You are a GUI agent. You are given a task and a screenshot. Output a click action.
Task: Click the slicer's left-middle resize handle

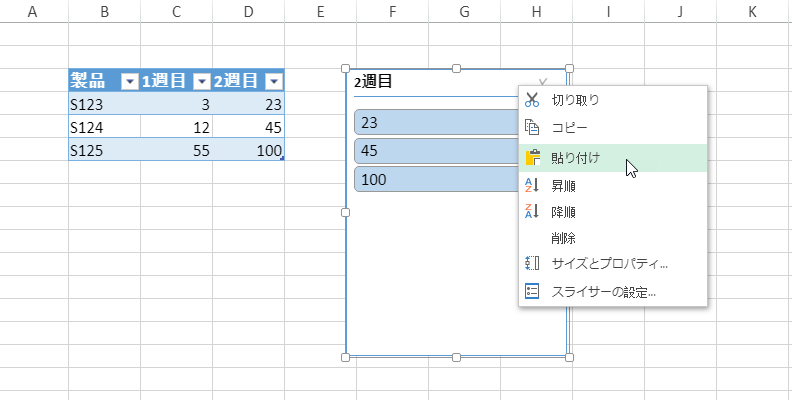[346, 212]
